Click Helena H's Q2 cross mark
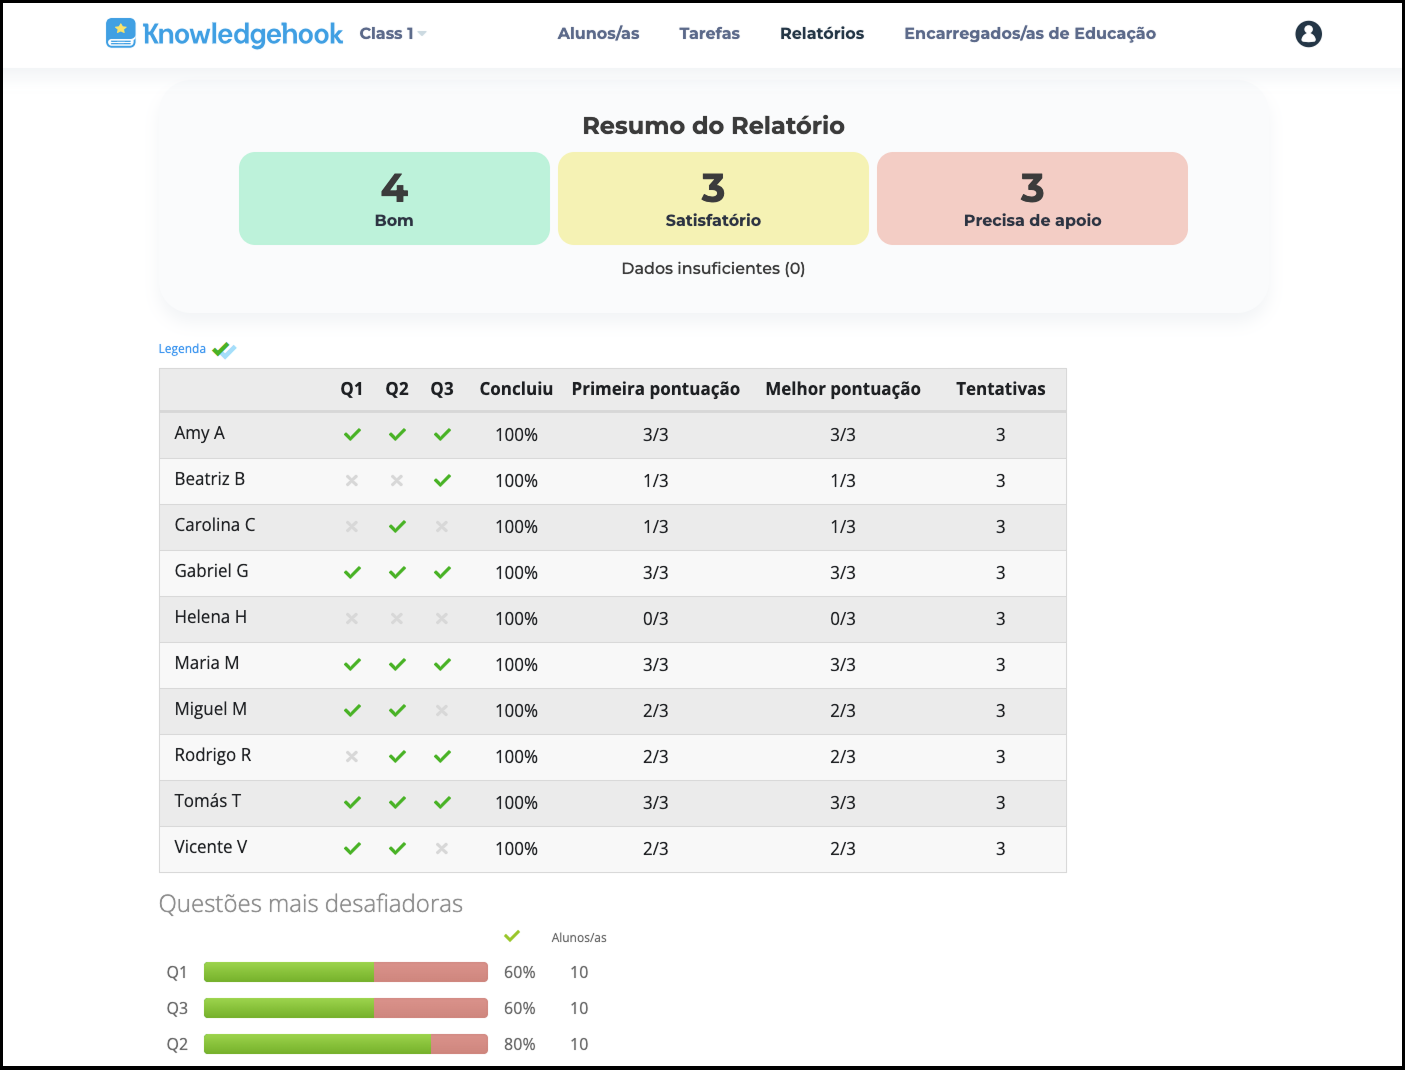 pyautogui.click(x=397, y=619)
